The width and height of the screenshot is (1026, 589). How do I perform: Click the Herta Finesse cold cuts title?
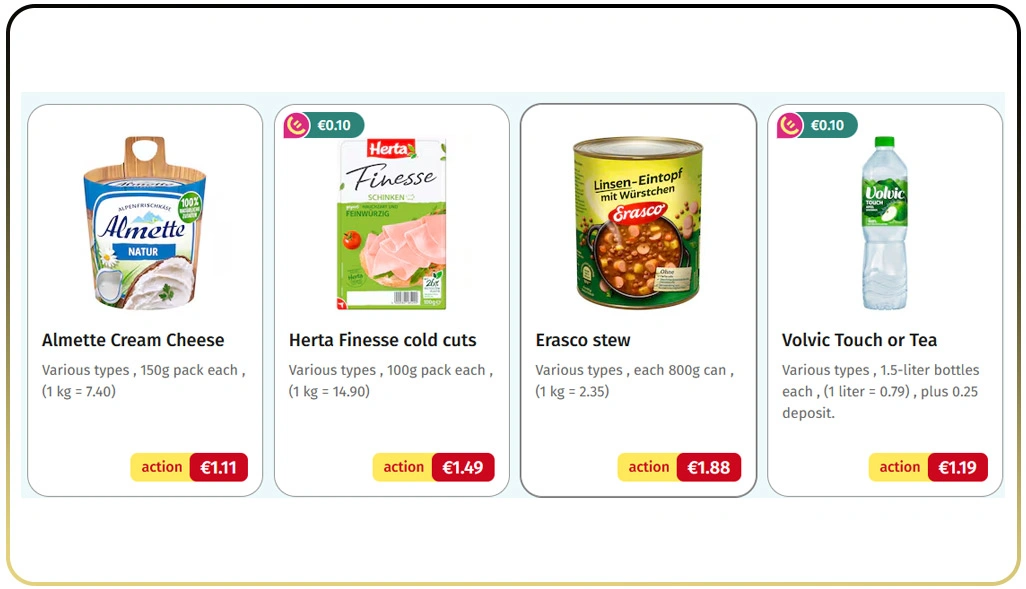tap(383, 340)
